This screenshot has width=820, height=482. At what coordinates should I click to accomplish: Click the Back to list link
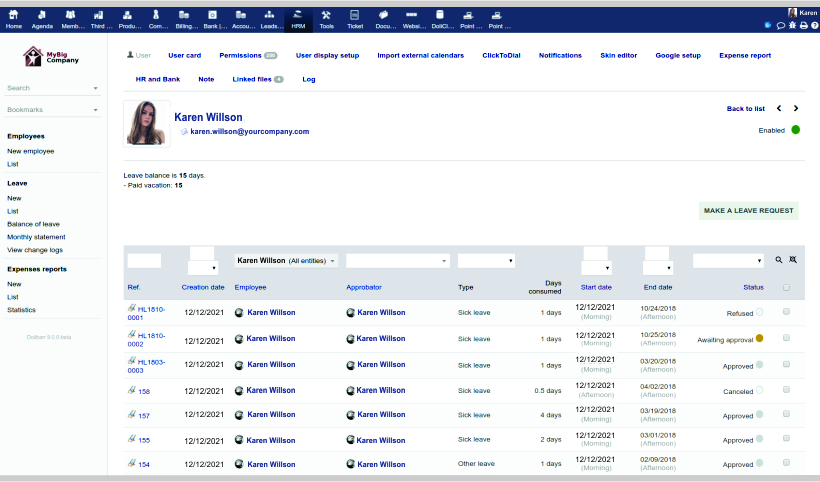pos(745,108)
